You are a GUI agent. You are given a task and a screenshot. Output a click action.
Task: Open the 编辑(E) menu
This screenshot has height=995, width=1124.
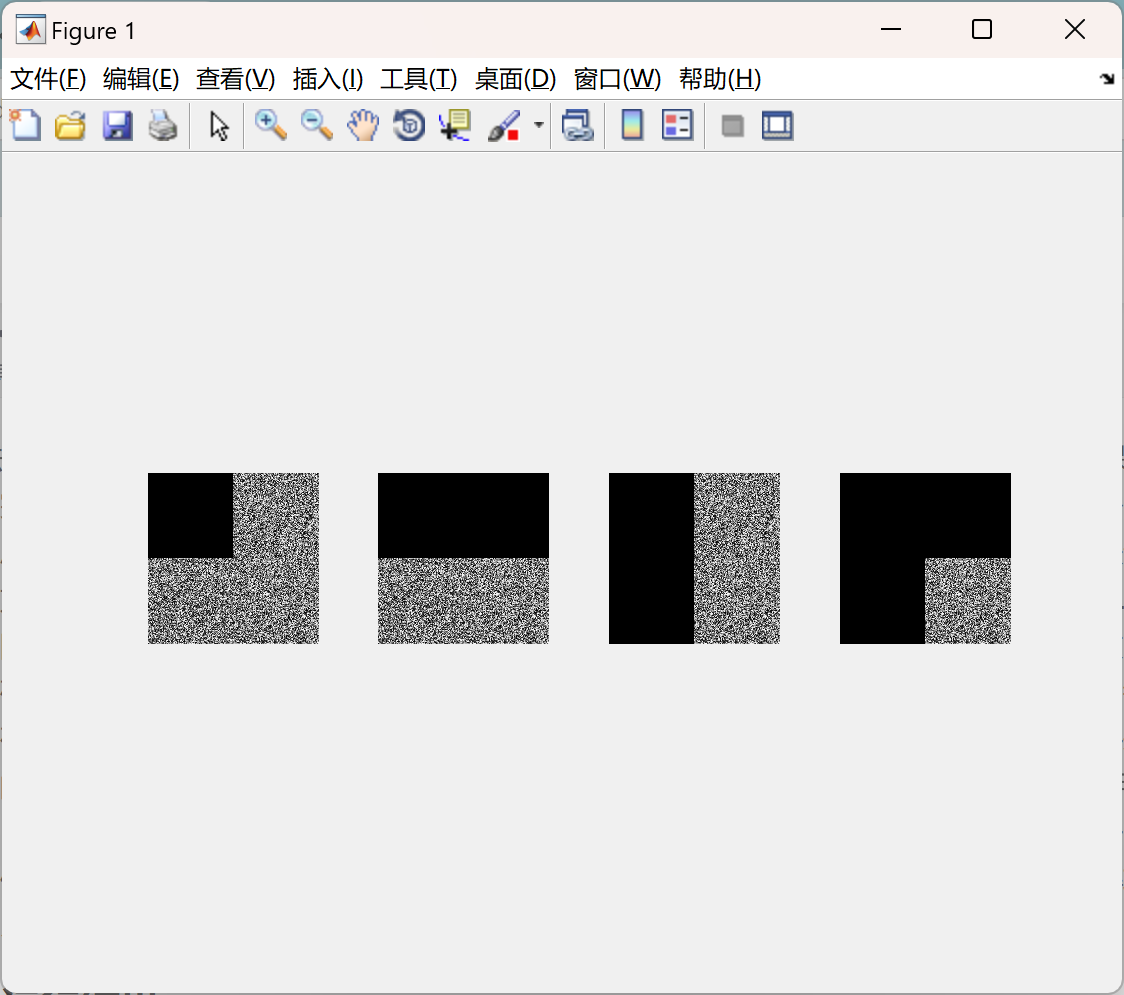click(x=140, y=79)
